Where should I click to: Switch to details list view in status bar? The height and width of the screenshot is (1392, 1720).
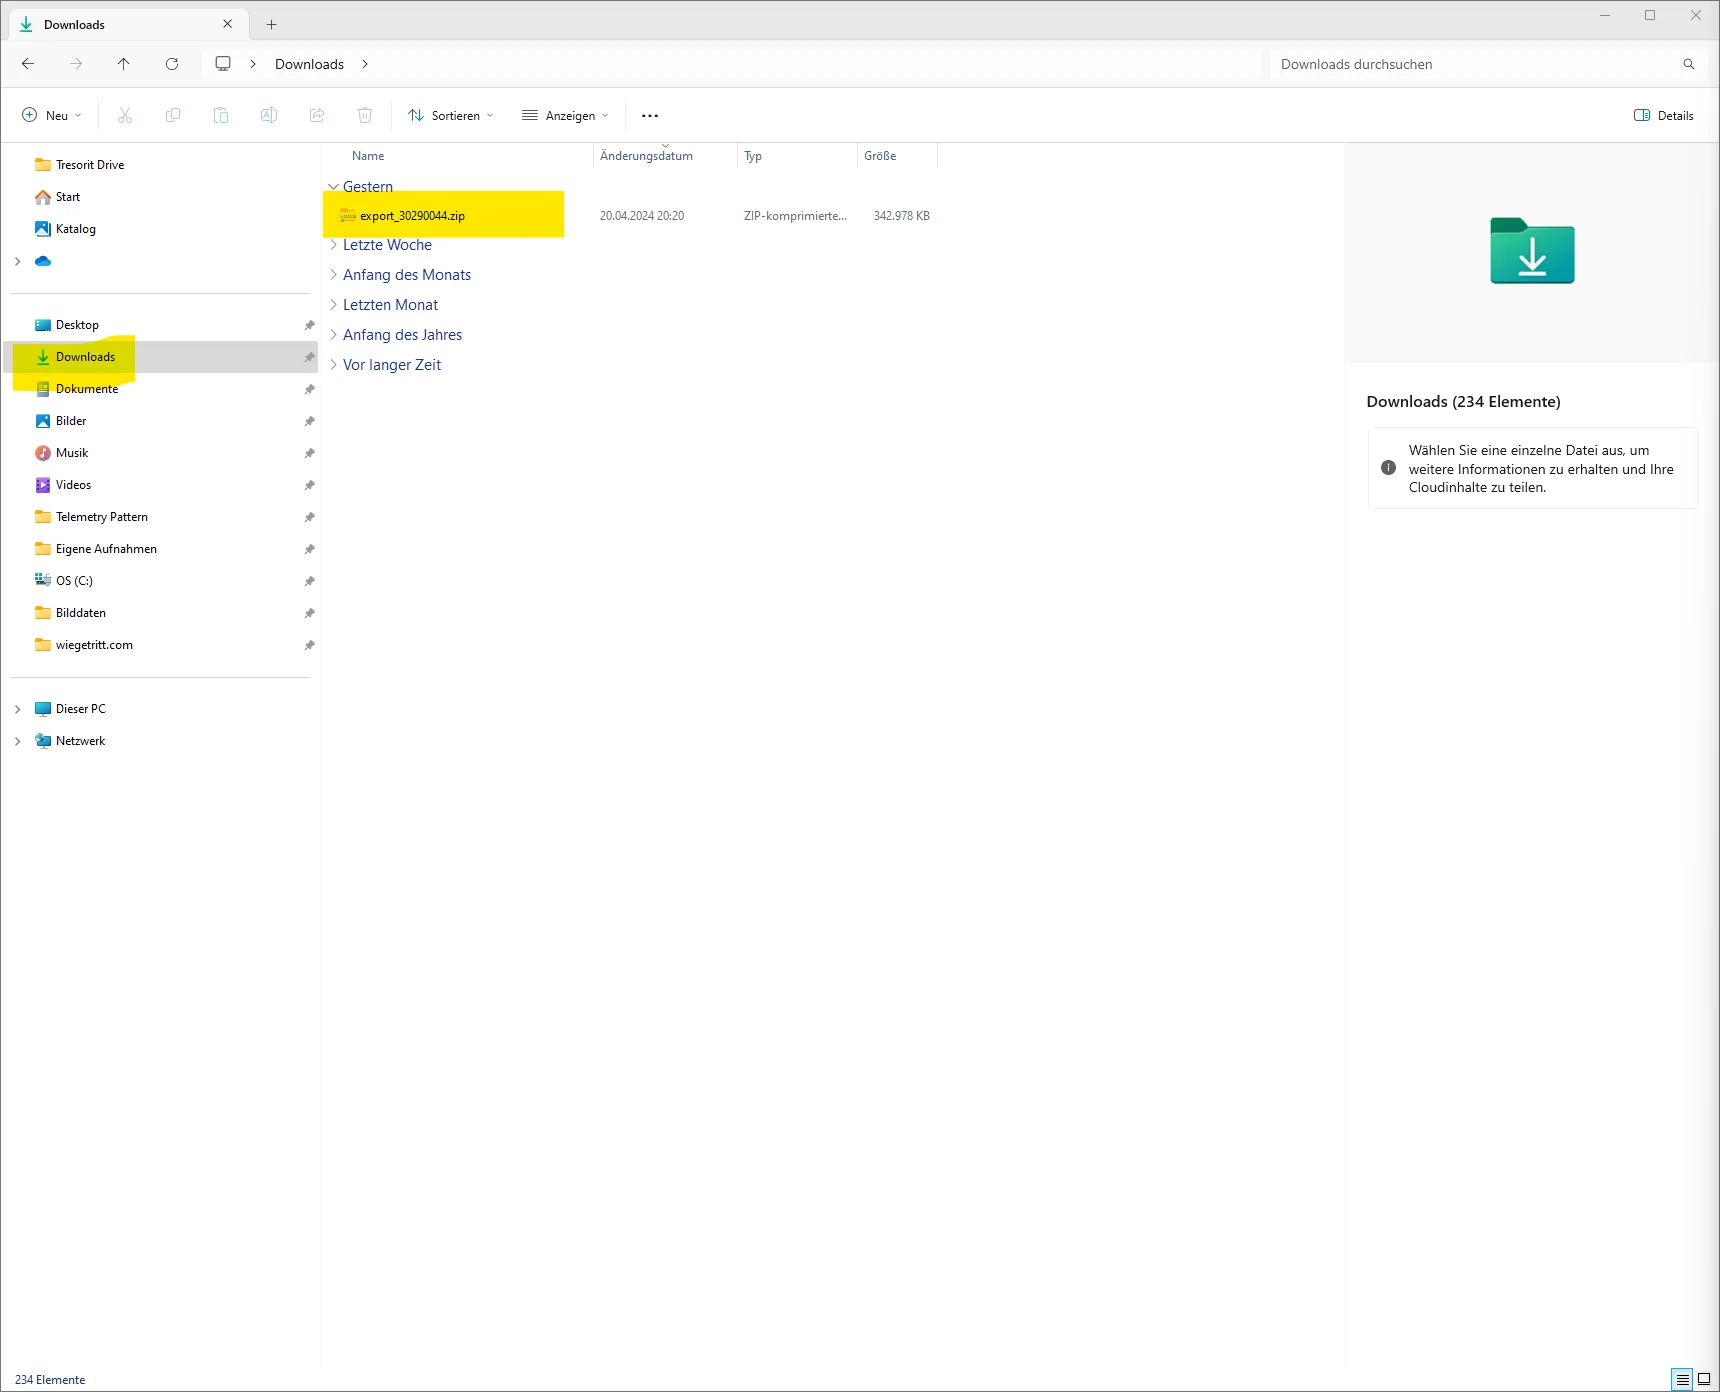(x=1683, y=1379)
